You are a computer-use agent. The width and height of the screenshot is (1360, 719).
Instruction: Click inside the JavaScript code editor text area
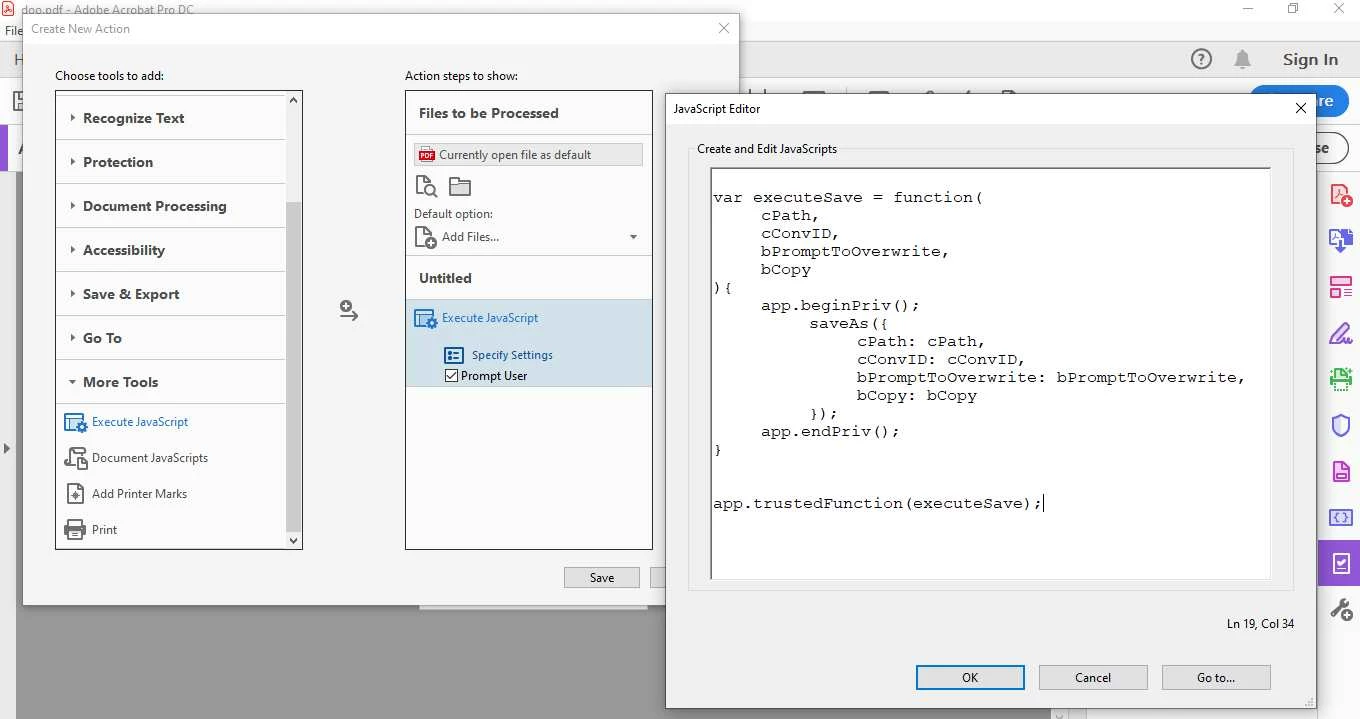tap(991, 374)
